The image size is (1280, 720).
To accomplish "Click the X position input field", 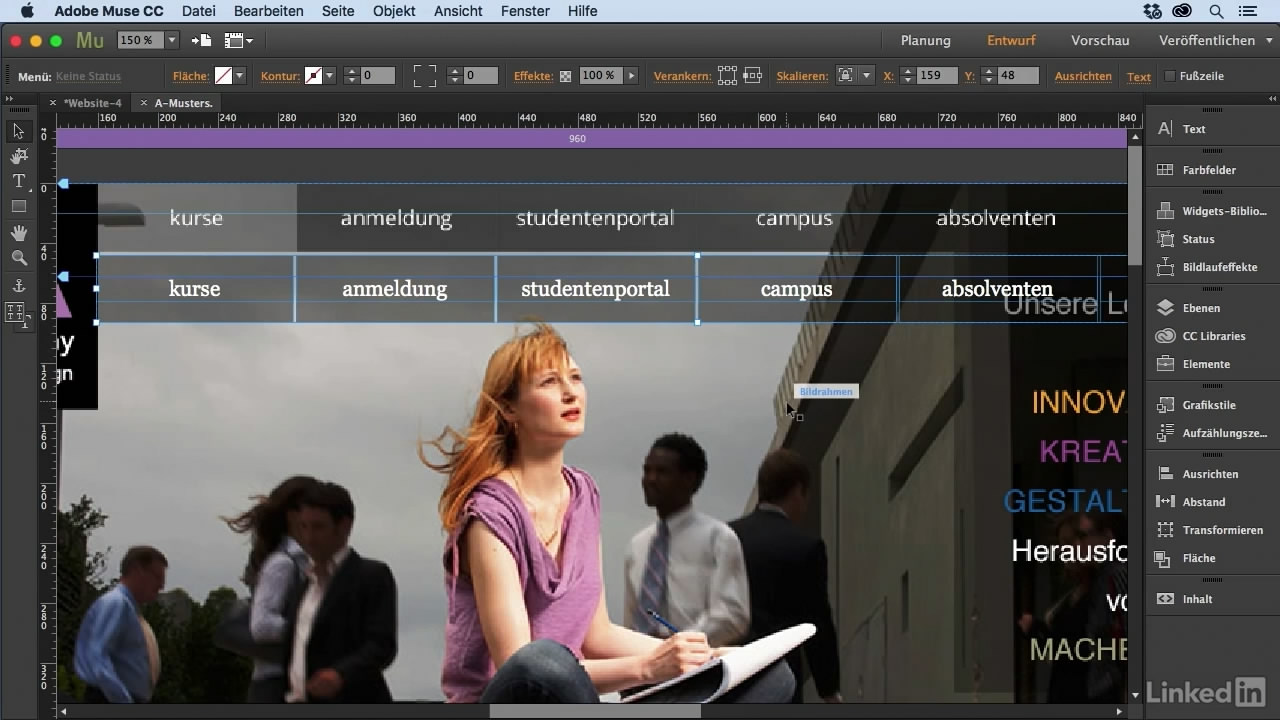I will 937,76.
